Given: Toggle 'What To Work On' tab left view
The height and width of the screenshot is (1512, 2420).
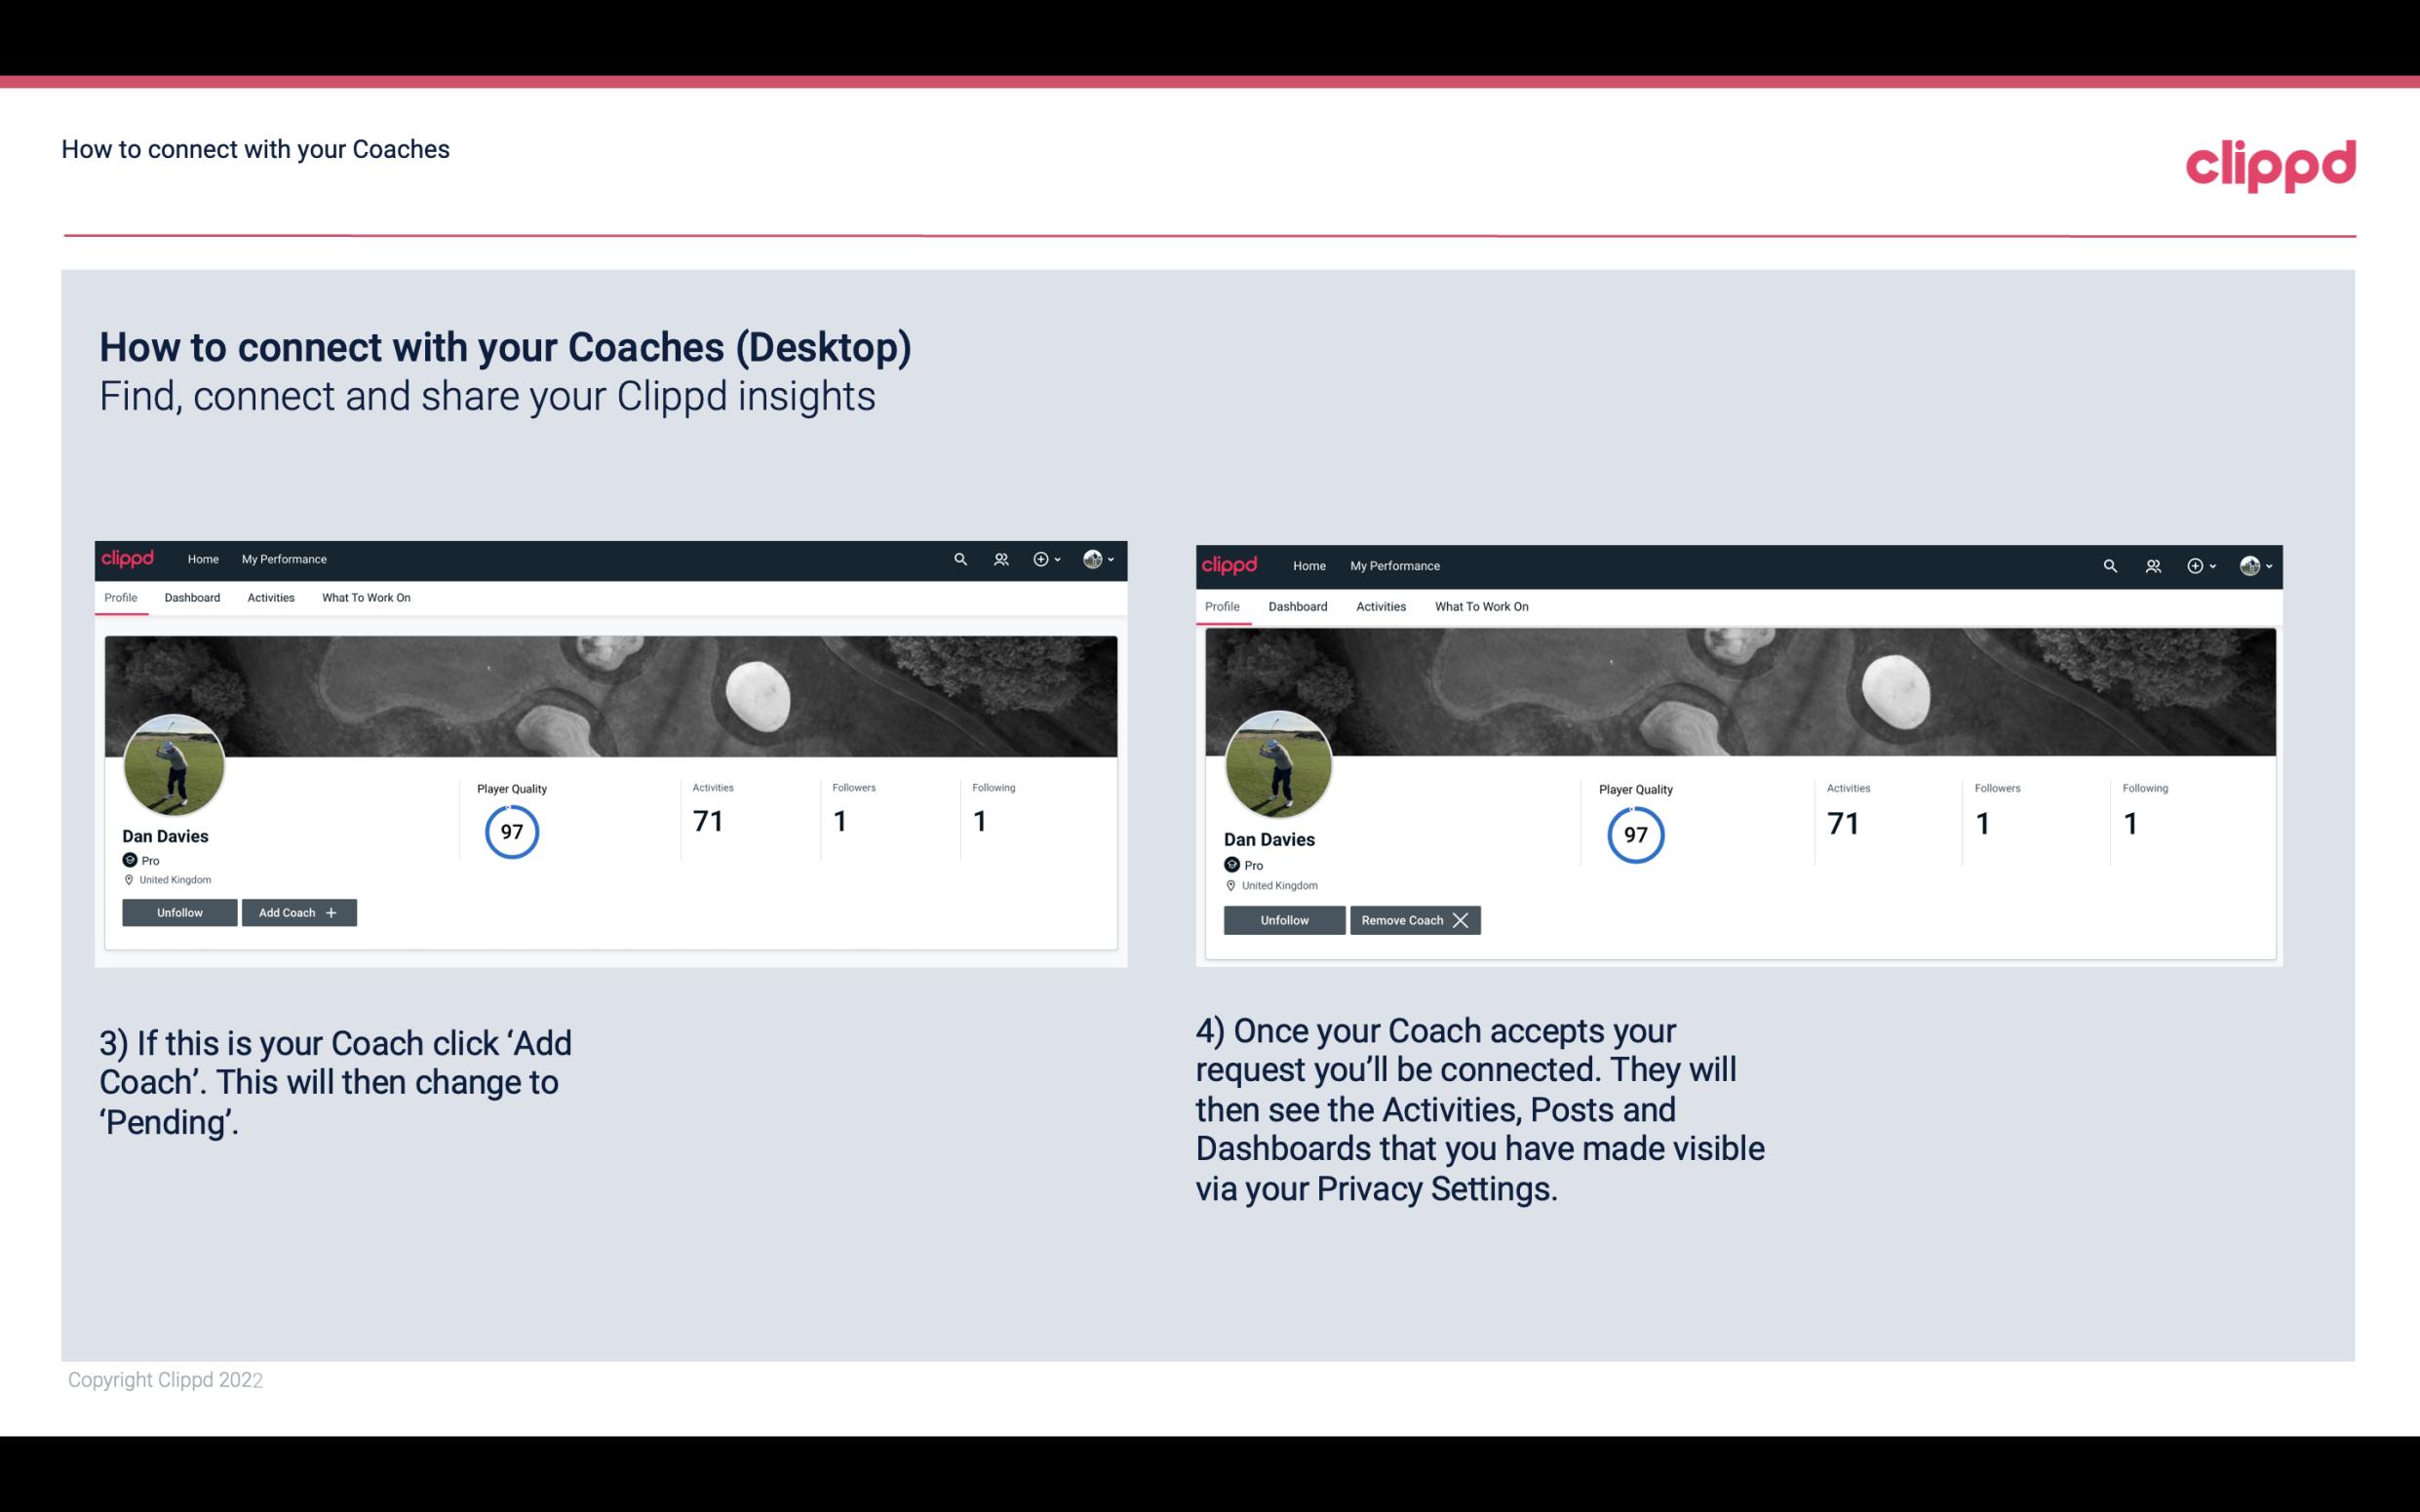Looking at the screenshot, I should (364, 596).
